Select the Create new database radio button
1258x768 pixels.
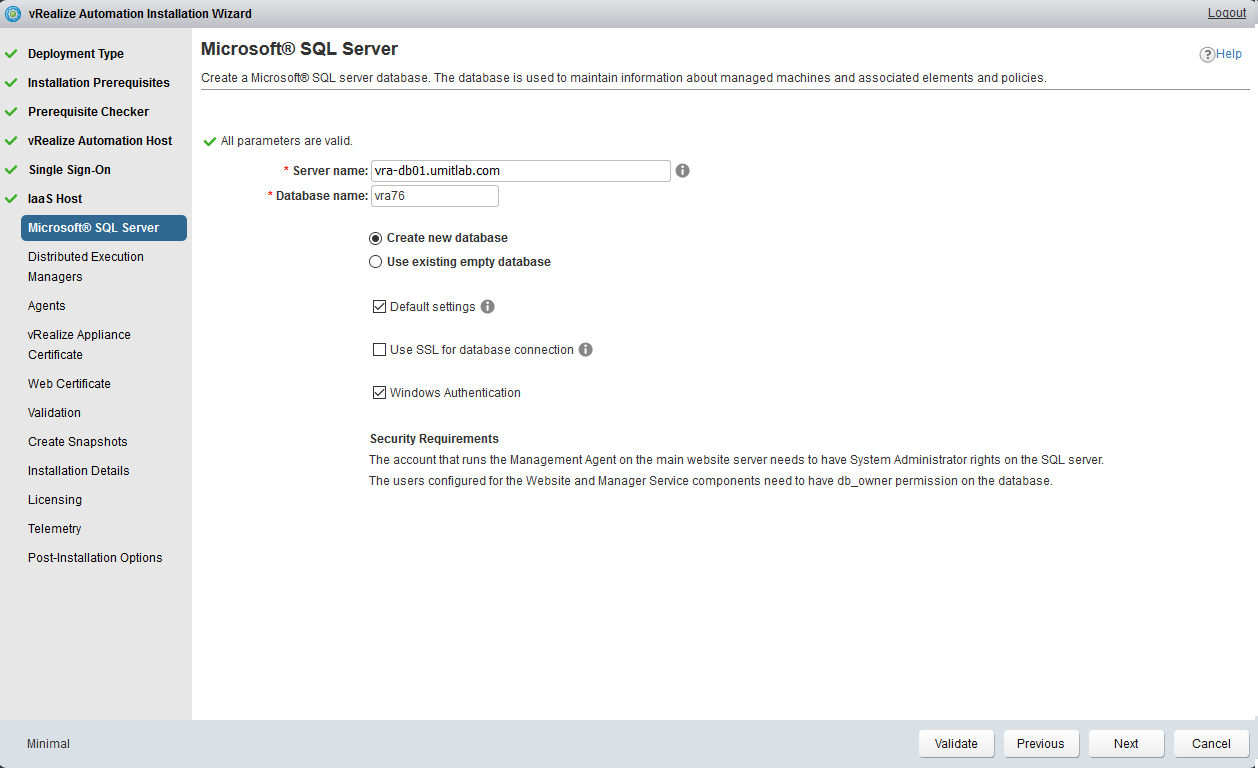point(376,238)
